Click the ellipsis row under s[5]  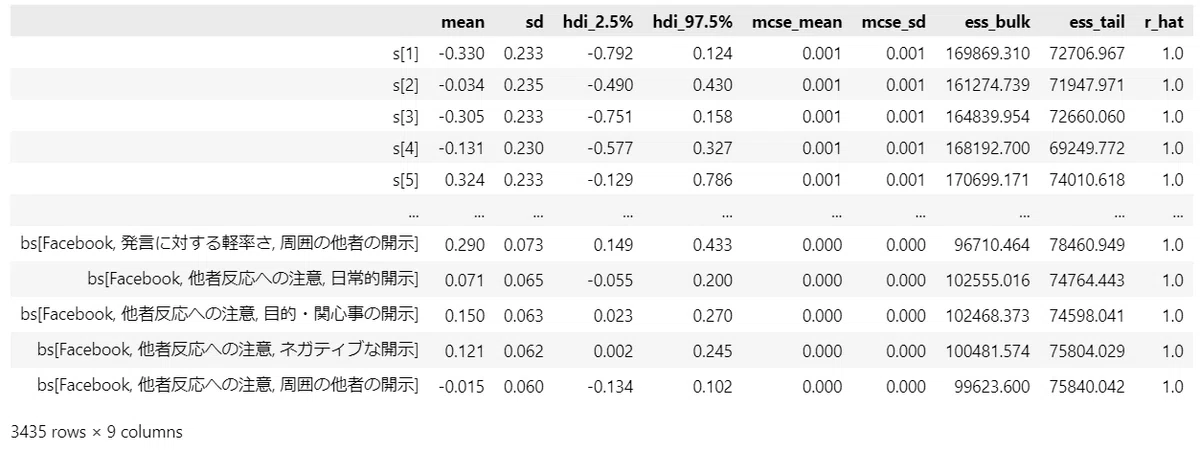pos(600,213)
